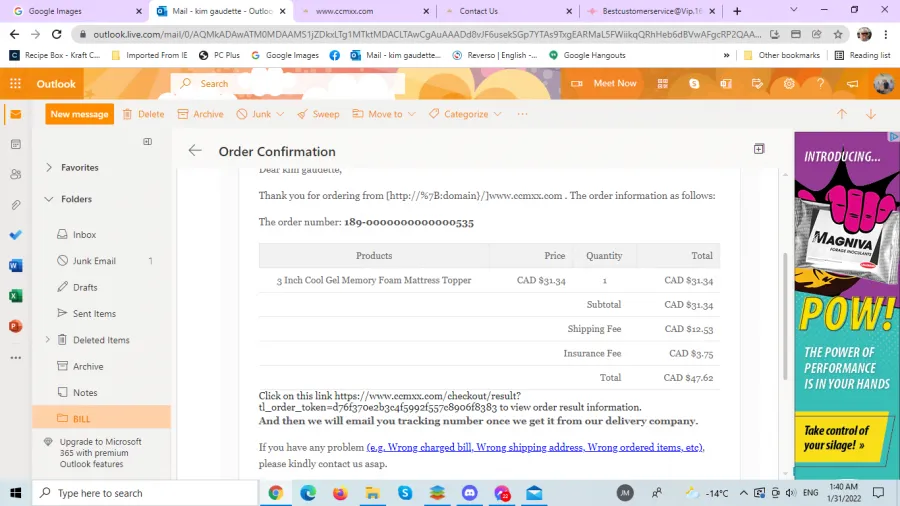
Task: Switch to Google Images tab
Action: coord(75,11)
